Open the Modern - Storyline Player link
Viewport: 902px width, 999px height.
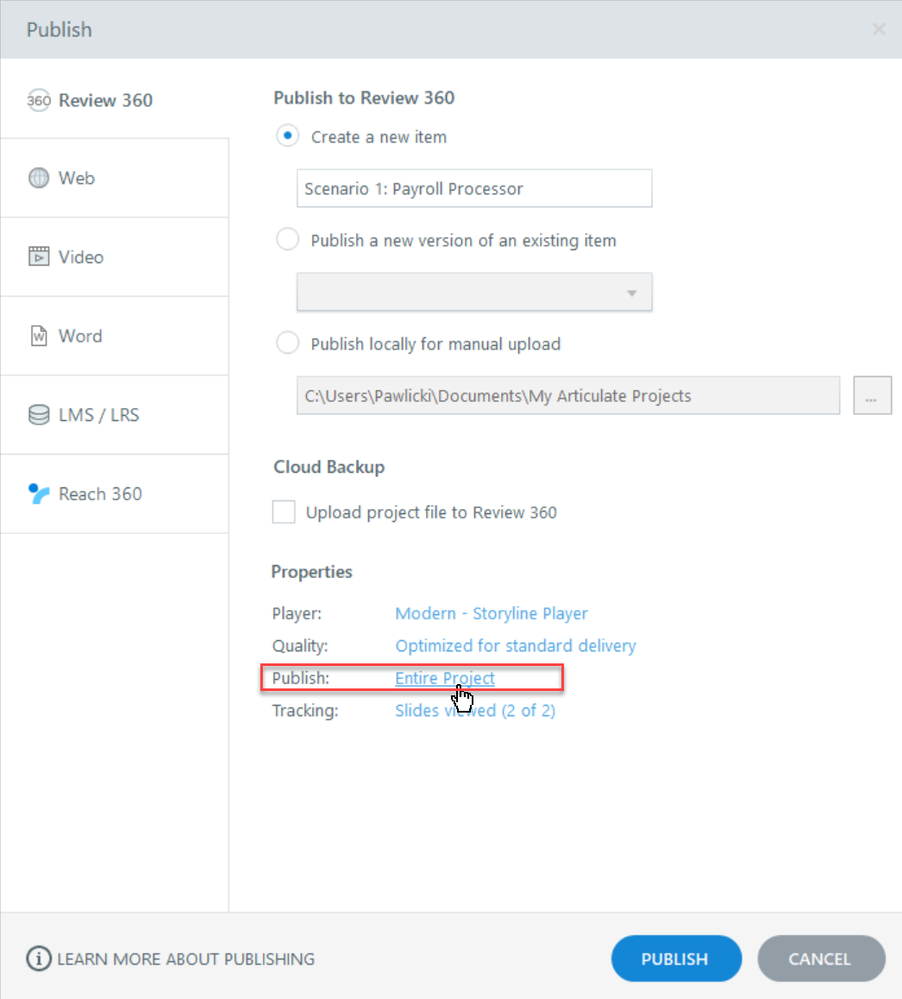491,613
